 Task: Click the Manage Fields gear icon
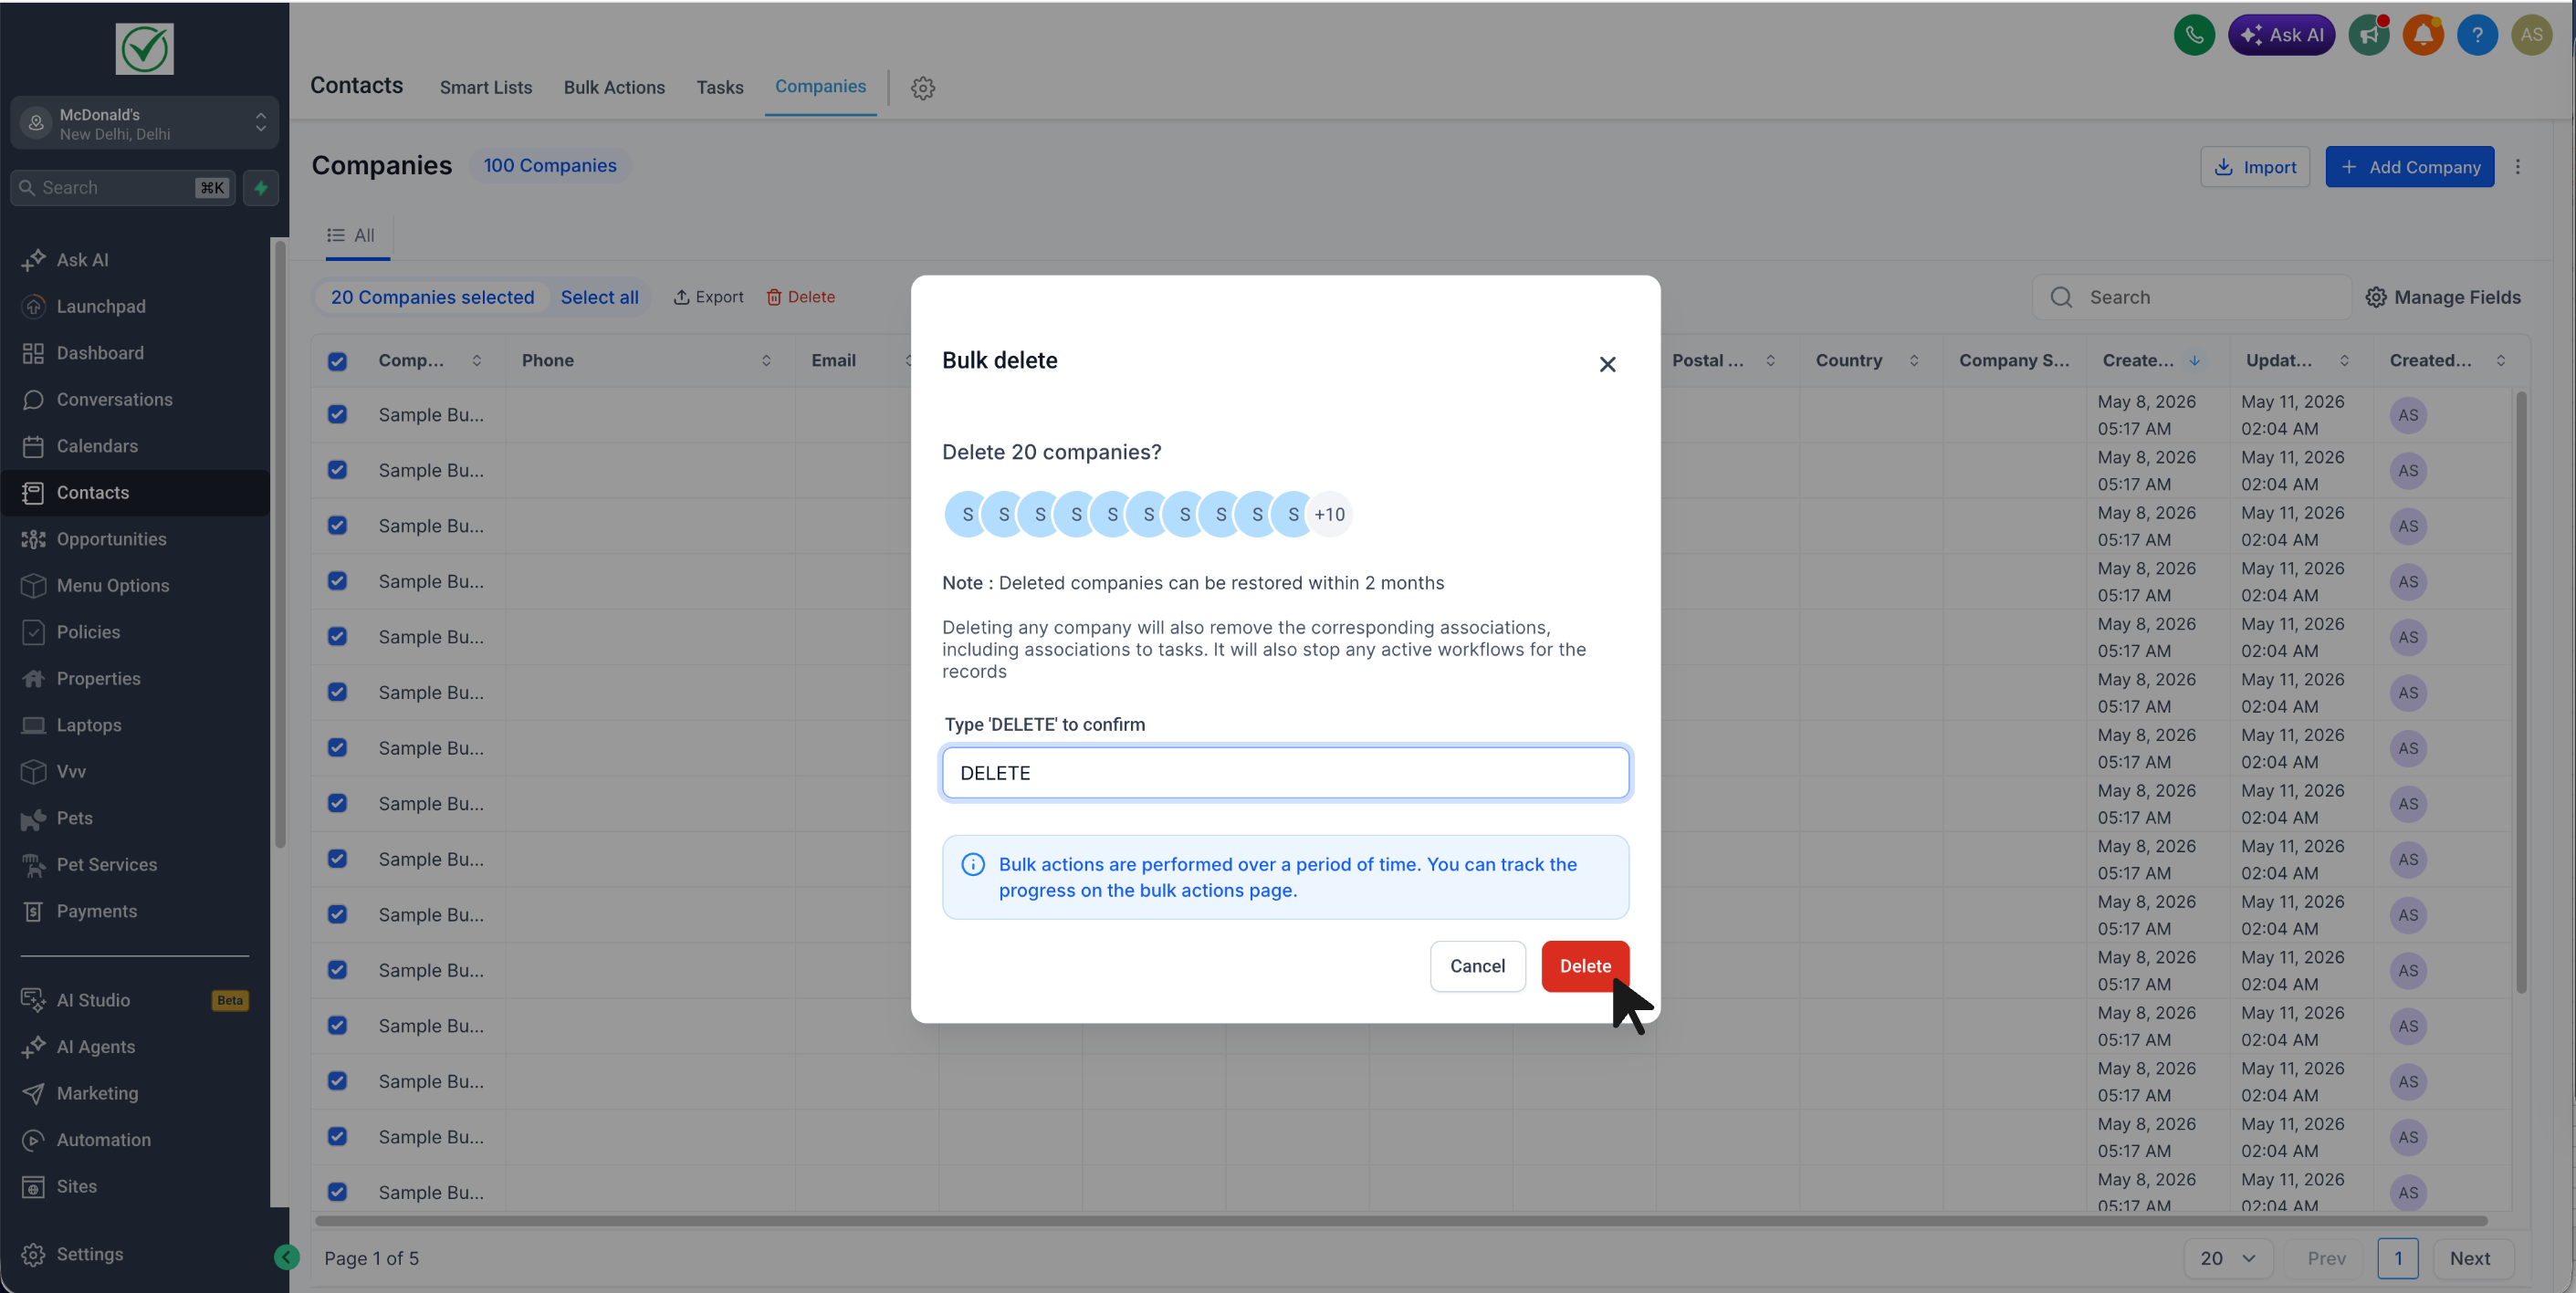(x=2376, y=297)
